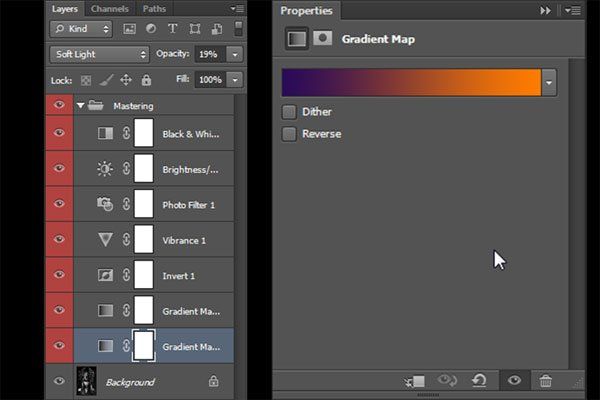600x400 pixels.
Task: Click lock position move icon
Action: pos(126,80)
